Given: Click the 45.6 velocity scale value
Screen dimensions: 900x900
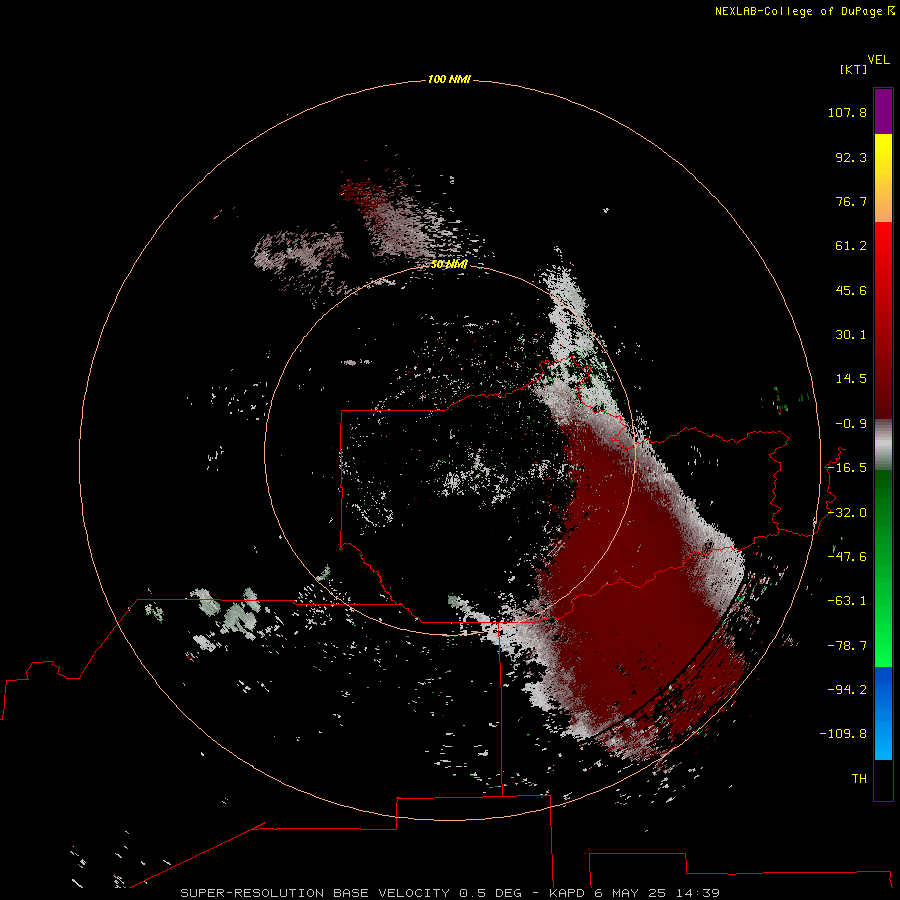Looking at the screenshot, I should tap(851, 290).
